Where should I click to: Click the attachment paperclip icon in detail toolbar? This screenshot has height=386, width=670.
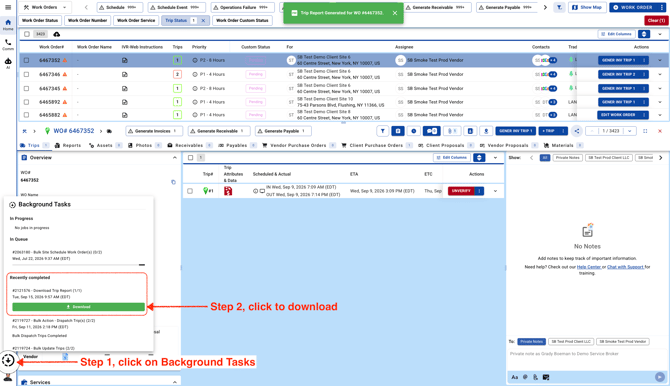(452, 131)
